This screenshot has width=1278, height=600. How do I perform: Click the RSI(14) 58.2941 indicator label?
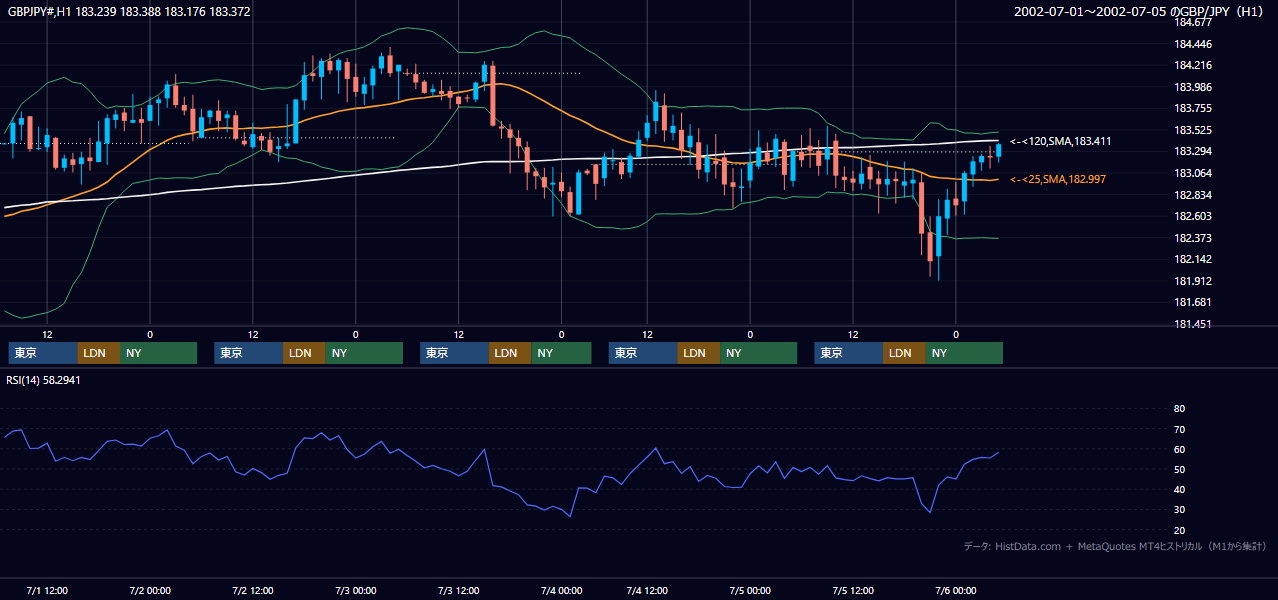tap(43, 380)
